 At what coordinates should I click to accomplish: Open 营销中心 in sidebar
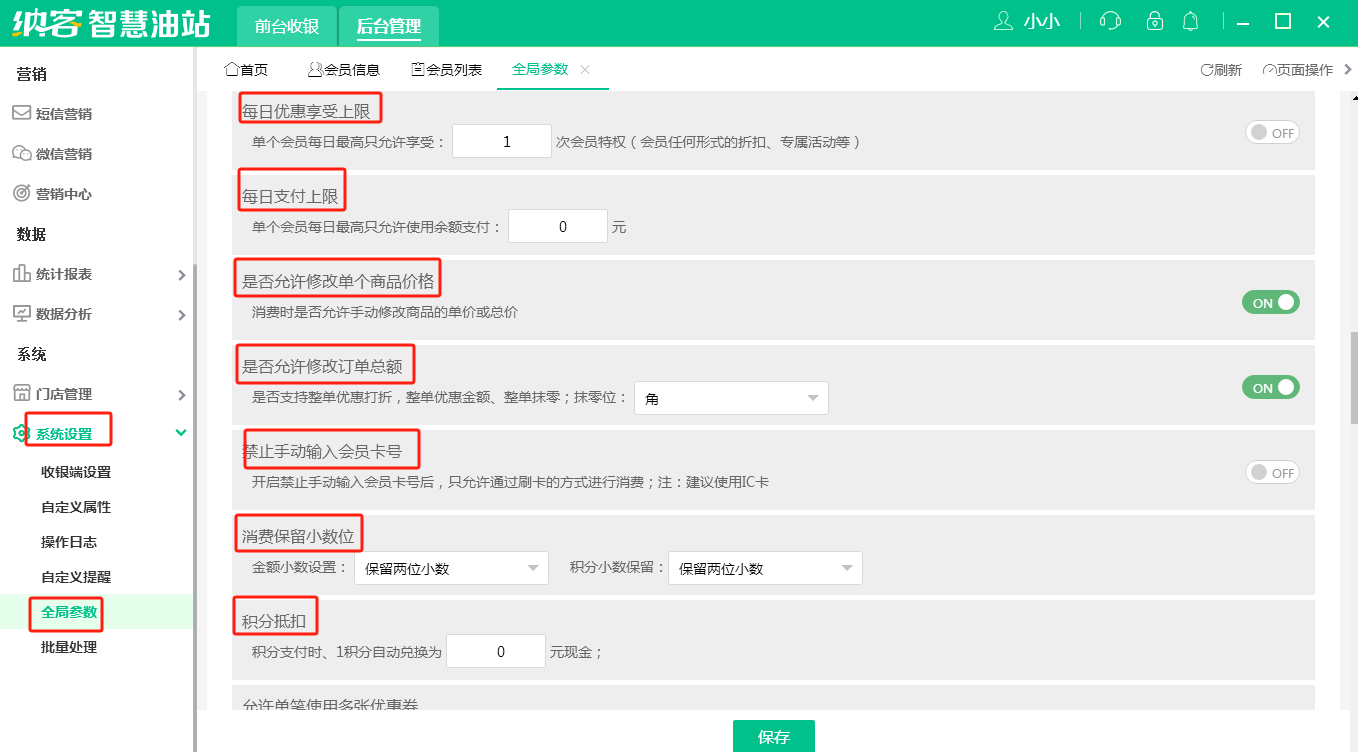(x=64, y=194)
